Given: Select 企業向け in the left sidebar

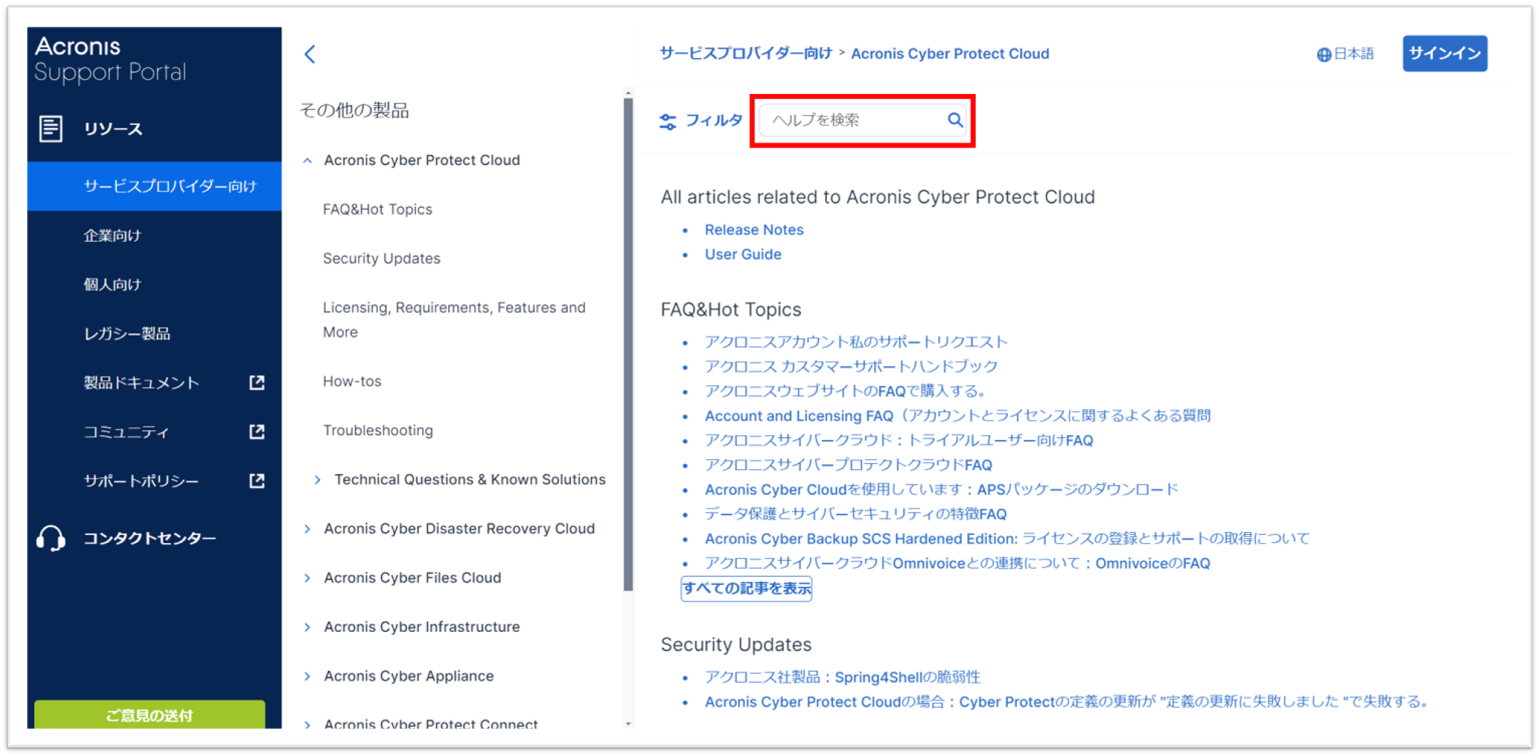Looking at the screenshot, I should [113, 236].
